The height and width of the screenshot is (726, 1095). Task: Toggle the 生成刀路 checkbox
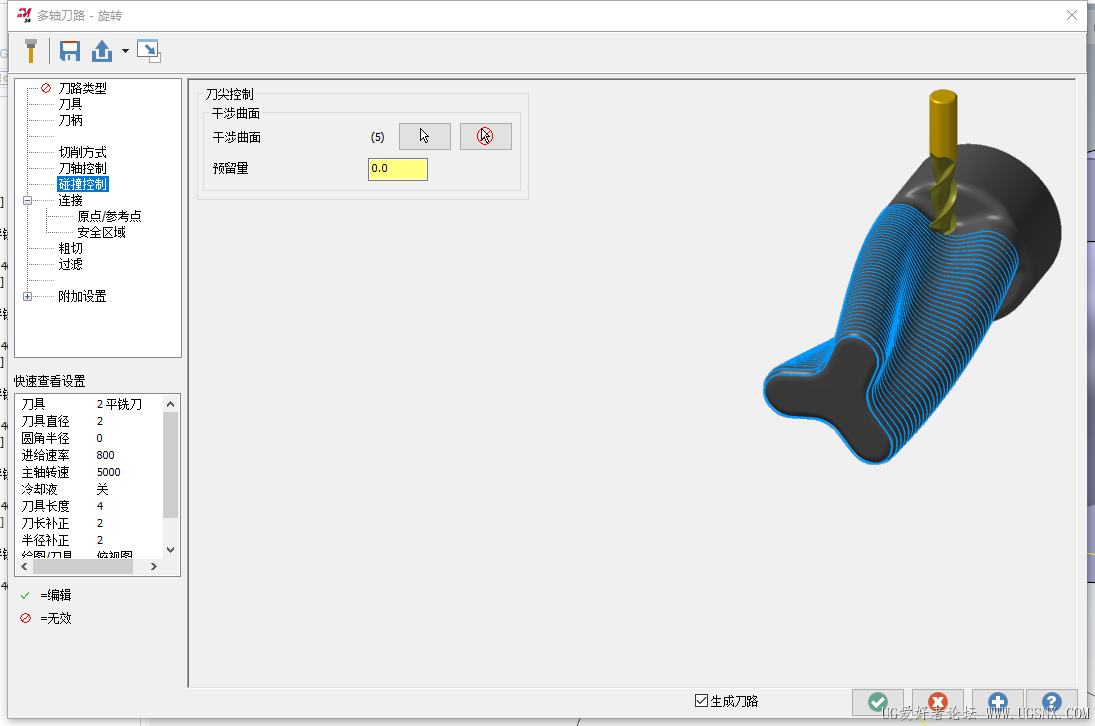[x=701, y=701]
